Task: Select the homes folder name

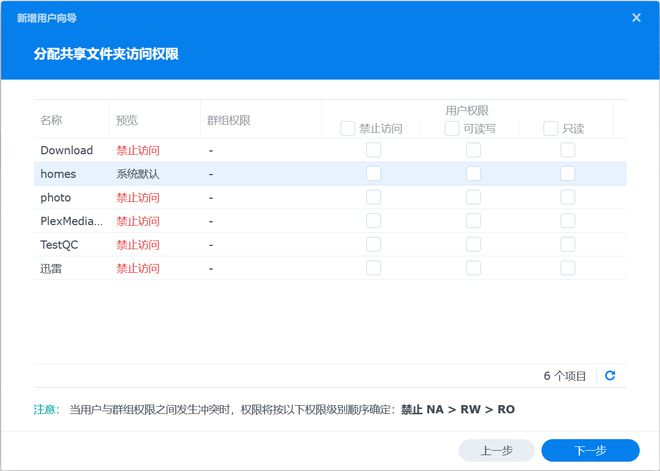Action: [58, 174]
